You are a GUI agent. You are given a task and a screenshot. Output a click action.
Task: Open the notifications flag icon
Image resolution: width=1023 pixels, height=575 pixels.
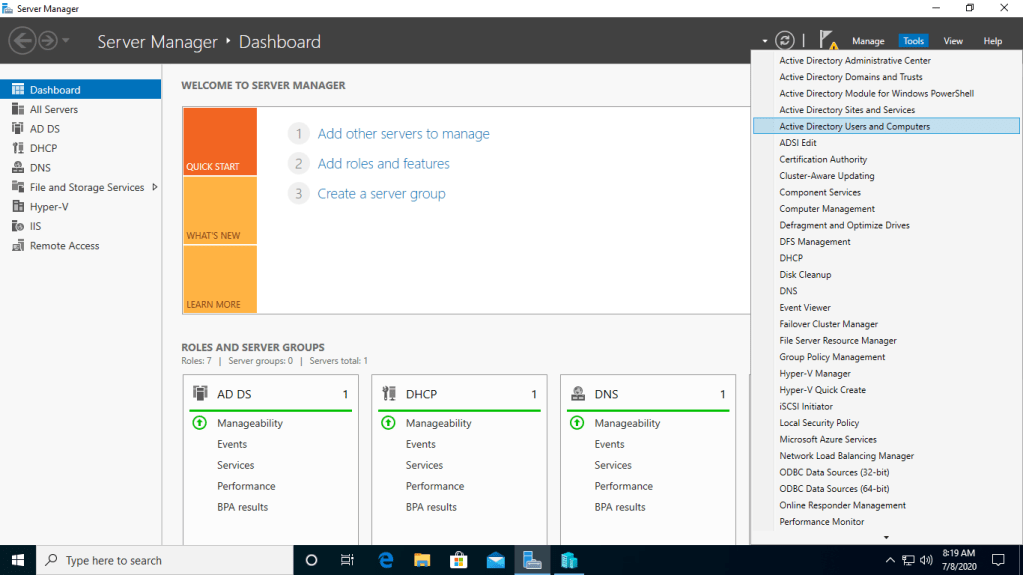[x=827, y=40]
